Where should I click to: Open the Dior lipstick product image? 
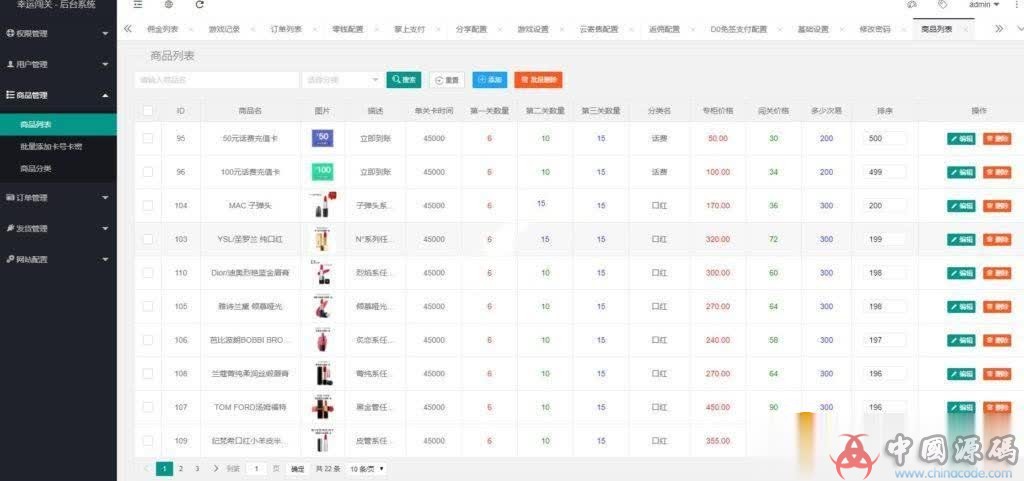coord(322,273)
